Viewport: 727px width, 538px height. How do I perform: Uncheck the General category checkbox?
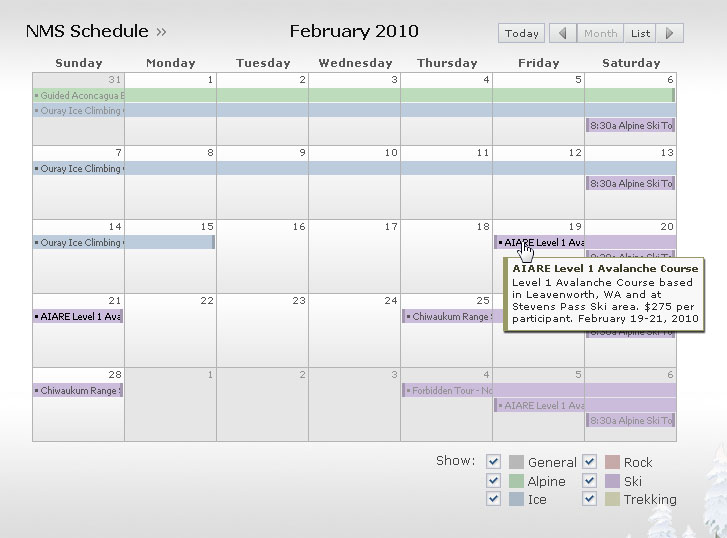(x=493, y=462)
